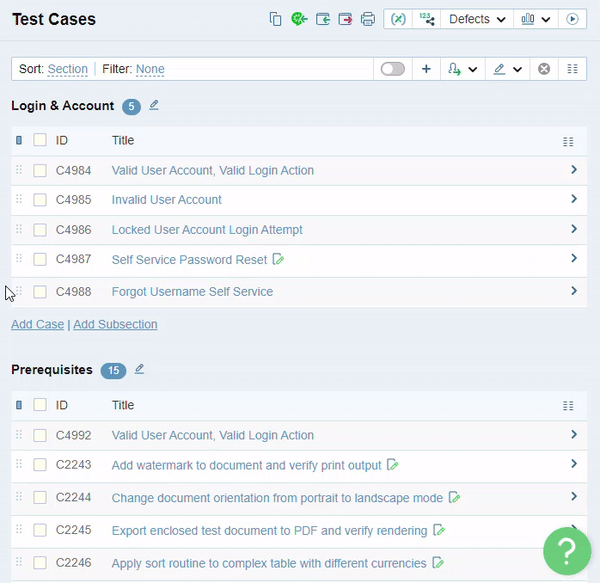Edit the Login & Account section name

click(154, 105)
